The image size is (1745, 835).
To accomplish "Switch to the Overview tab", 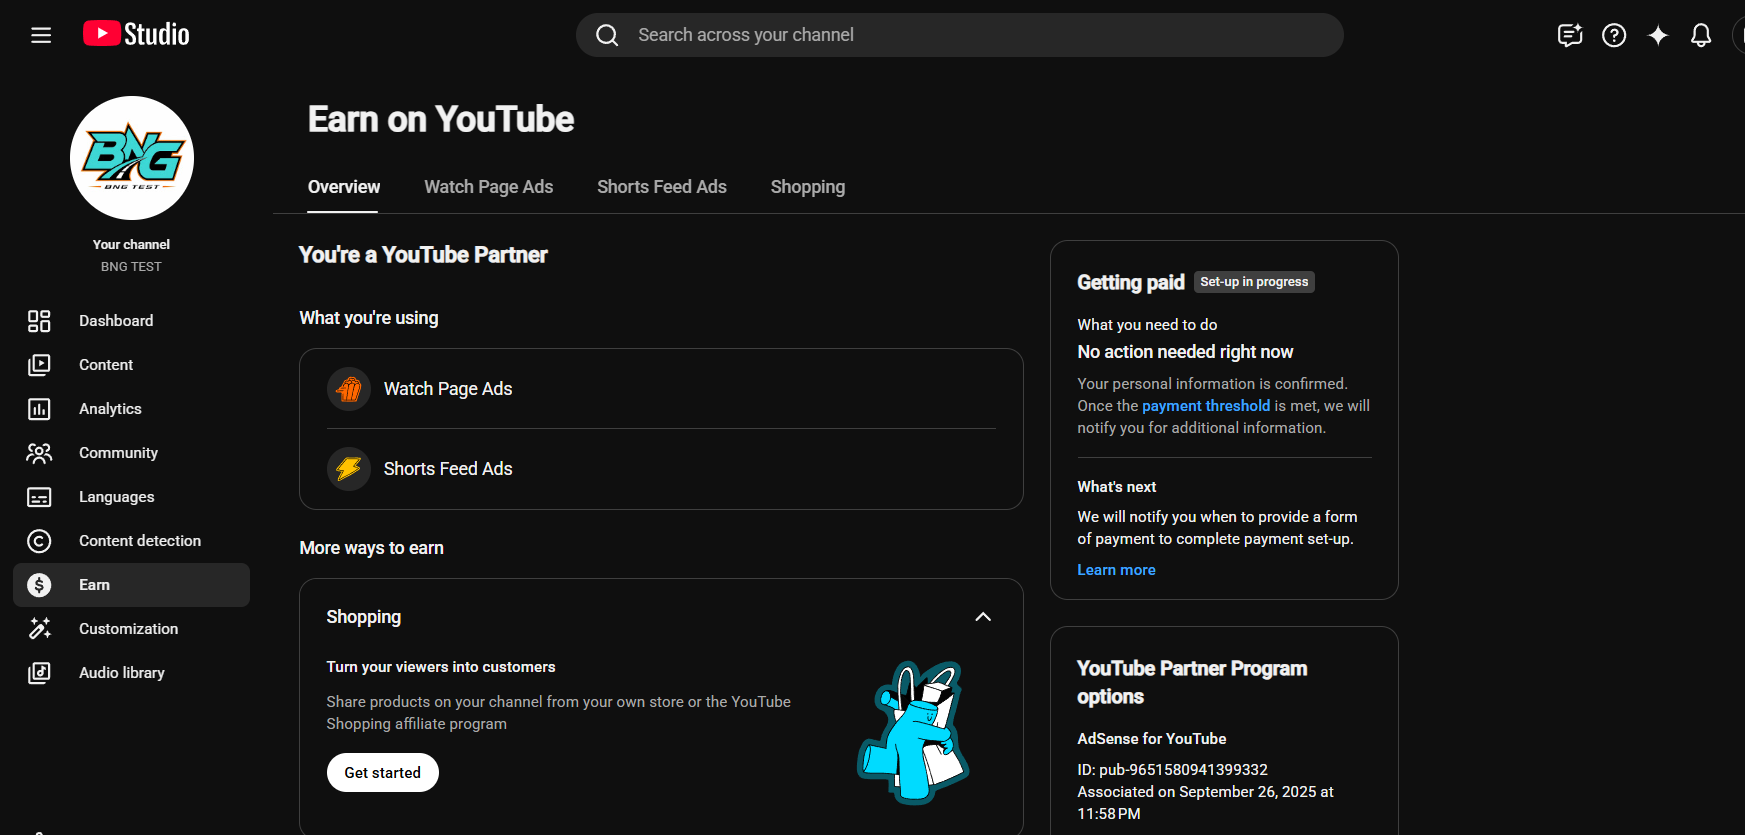I will coord(344,187).
